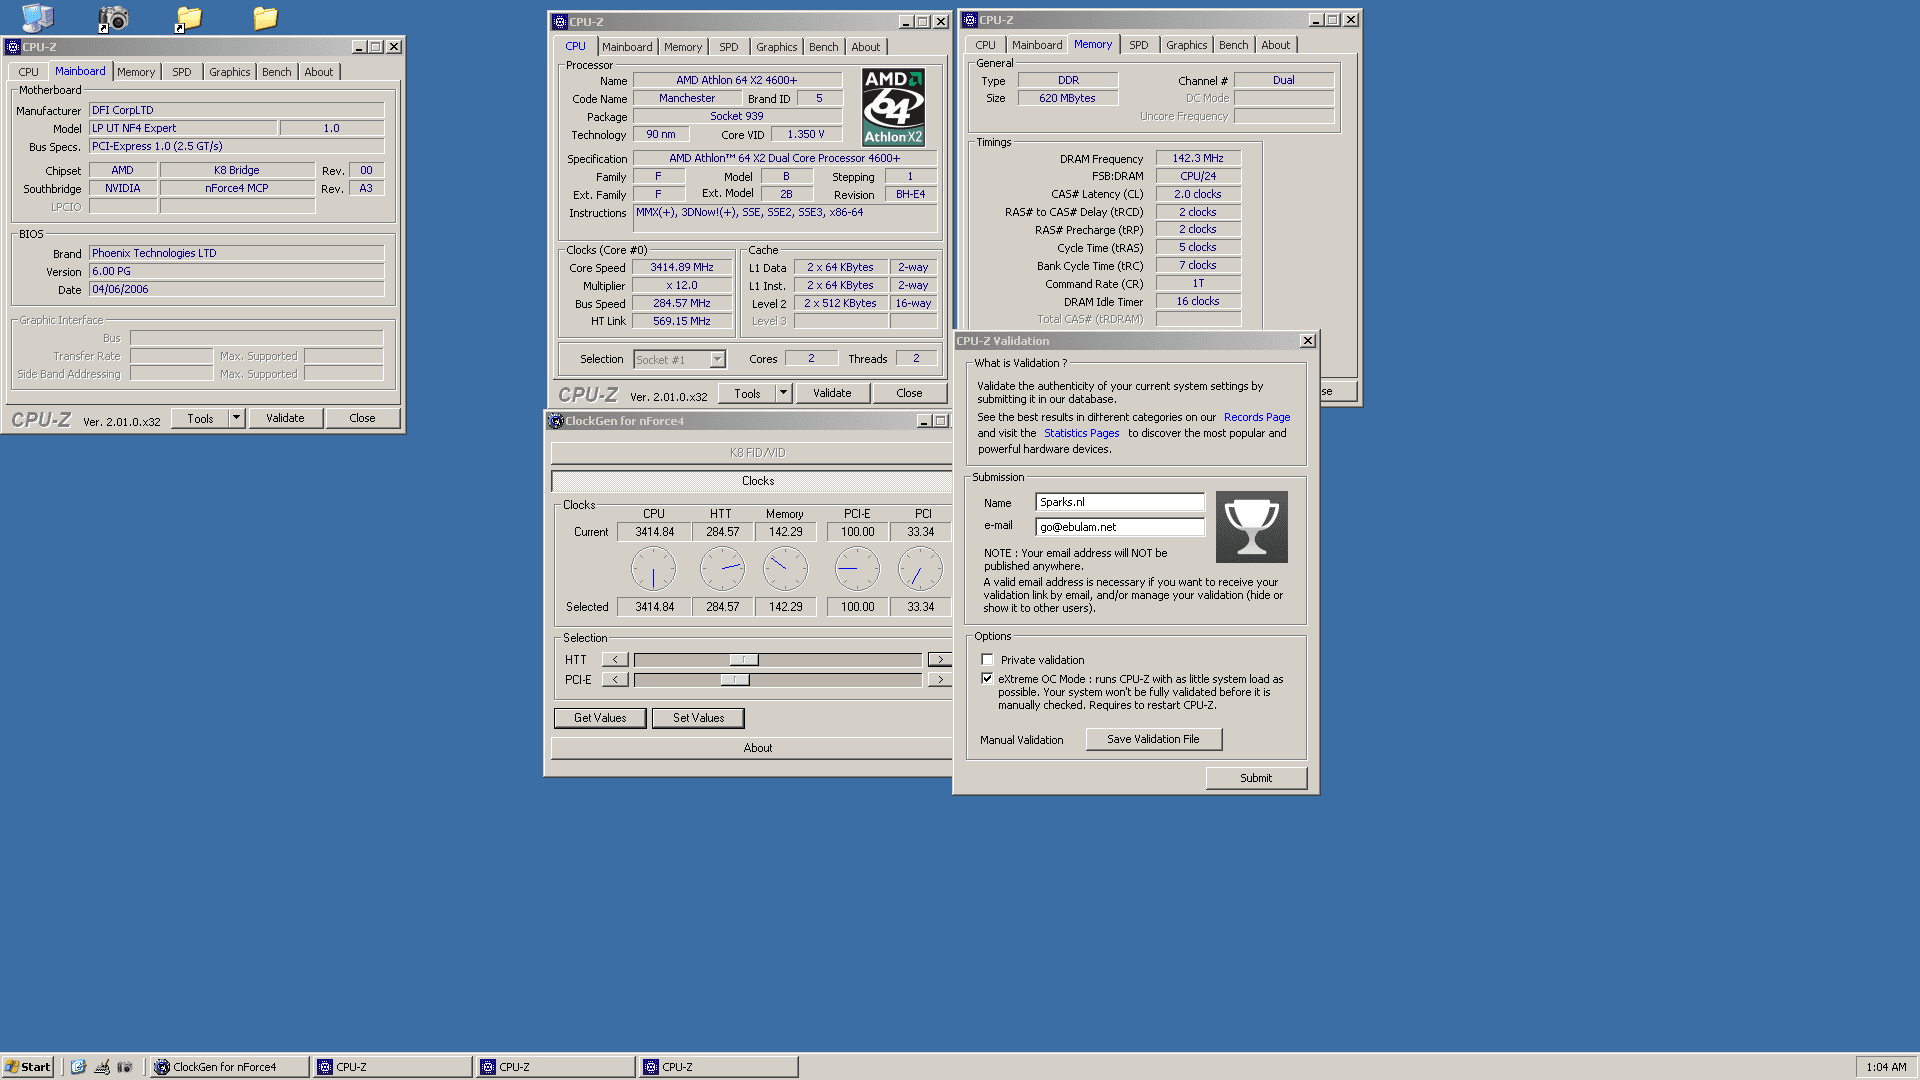Click the taskbar clock showing 1:04 AM

(x=1886, y=1067)
